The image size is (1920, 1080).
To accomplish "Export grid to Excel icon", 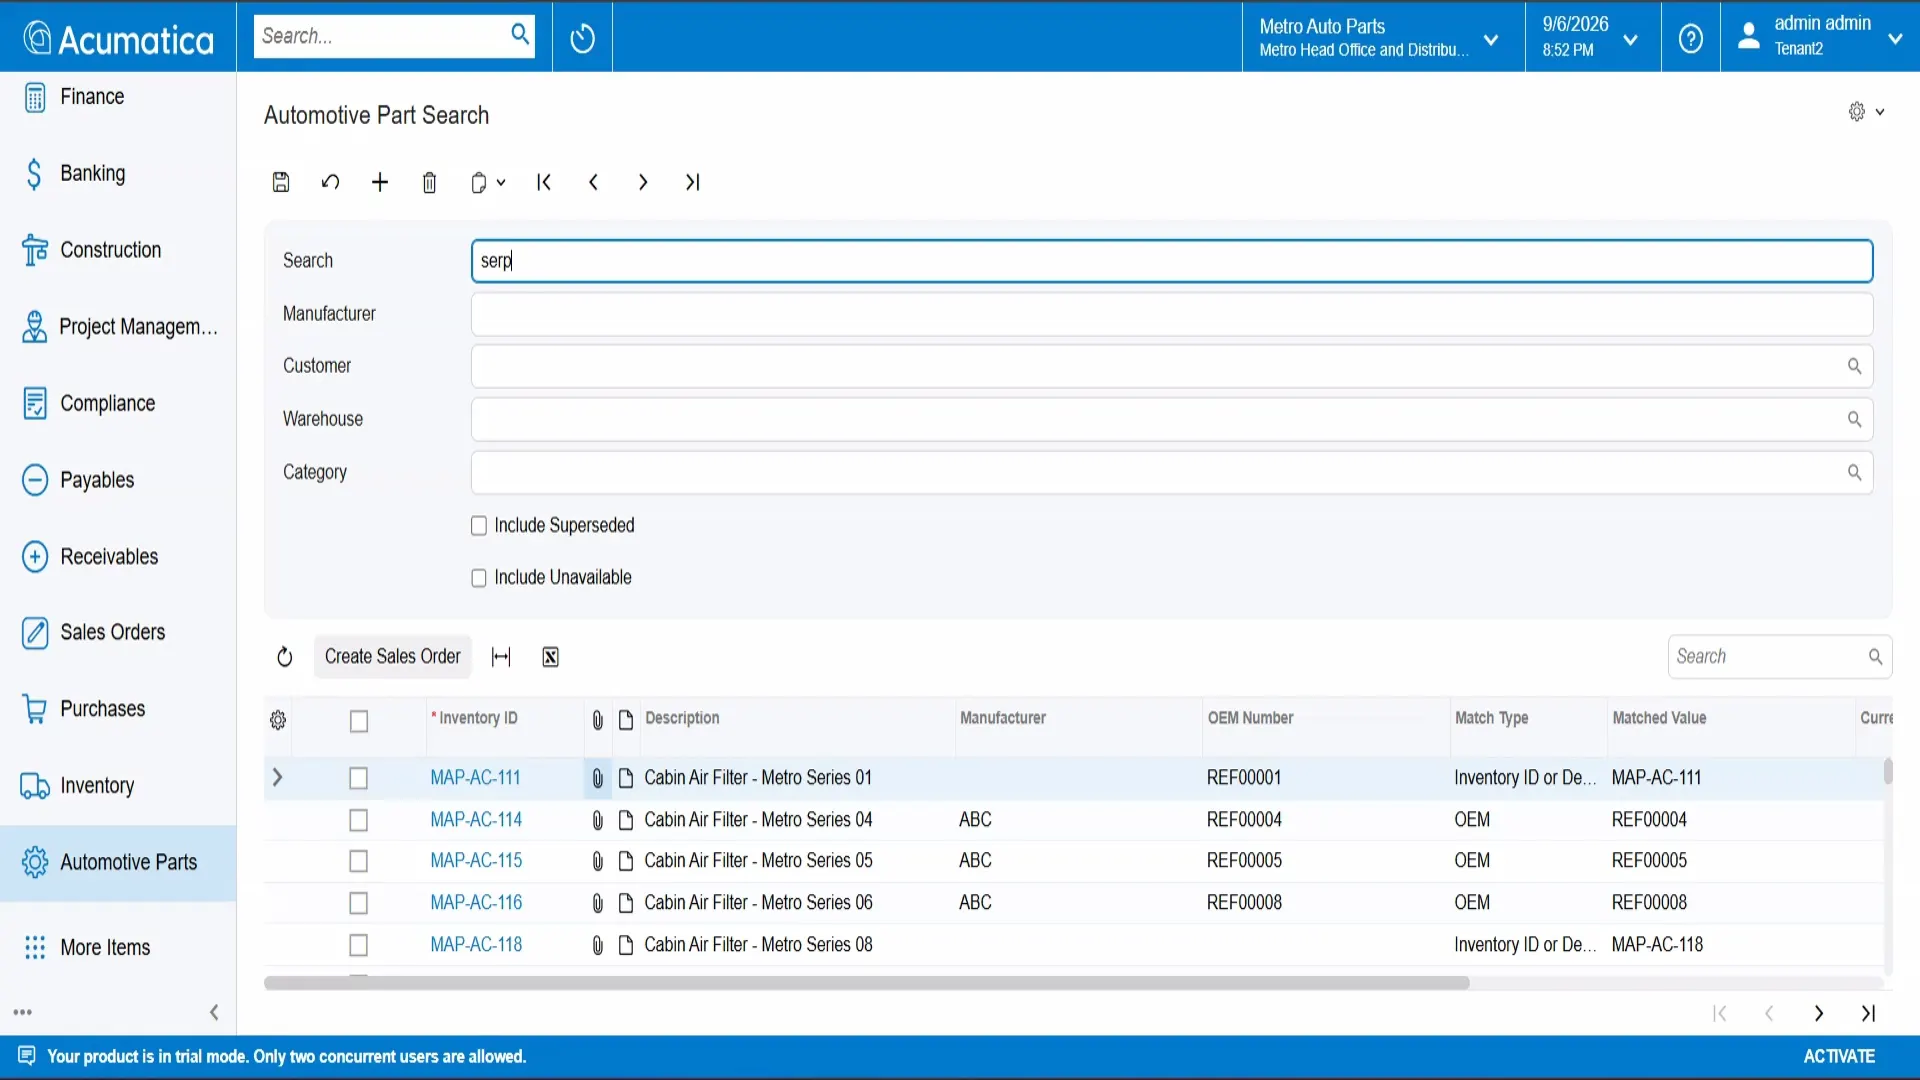I will point(550,657).
